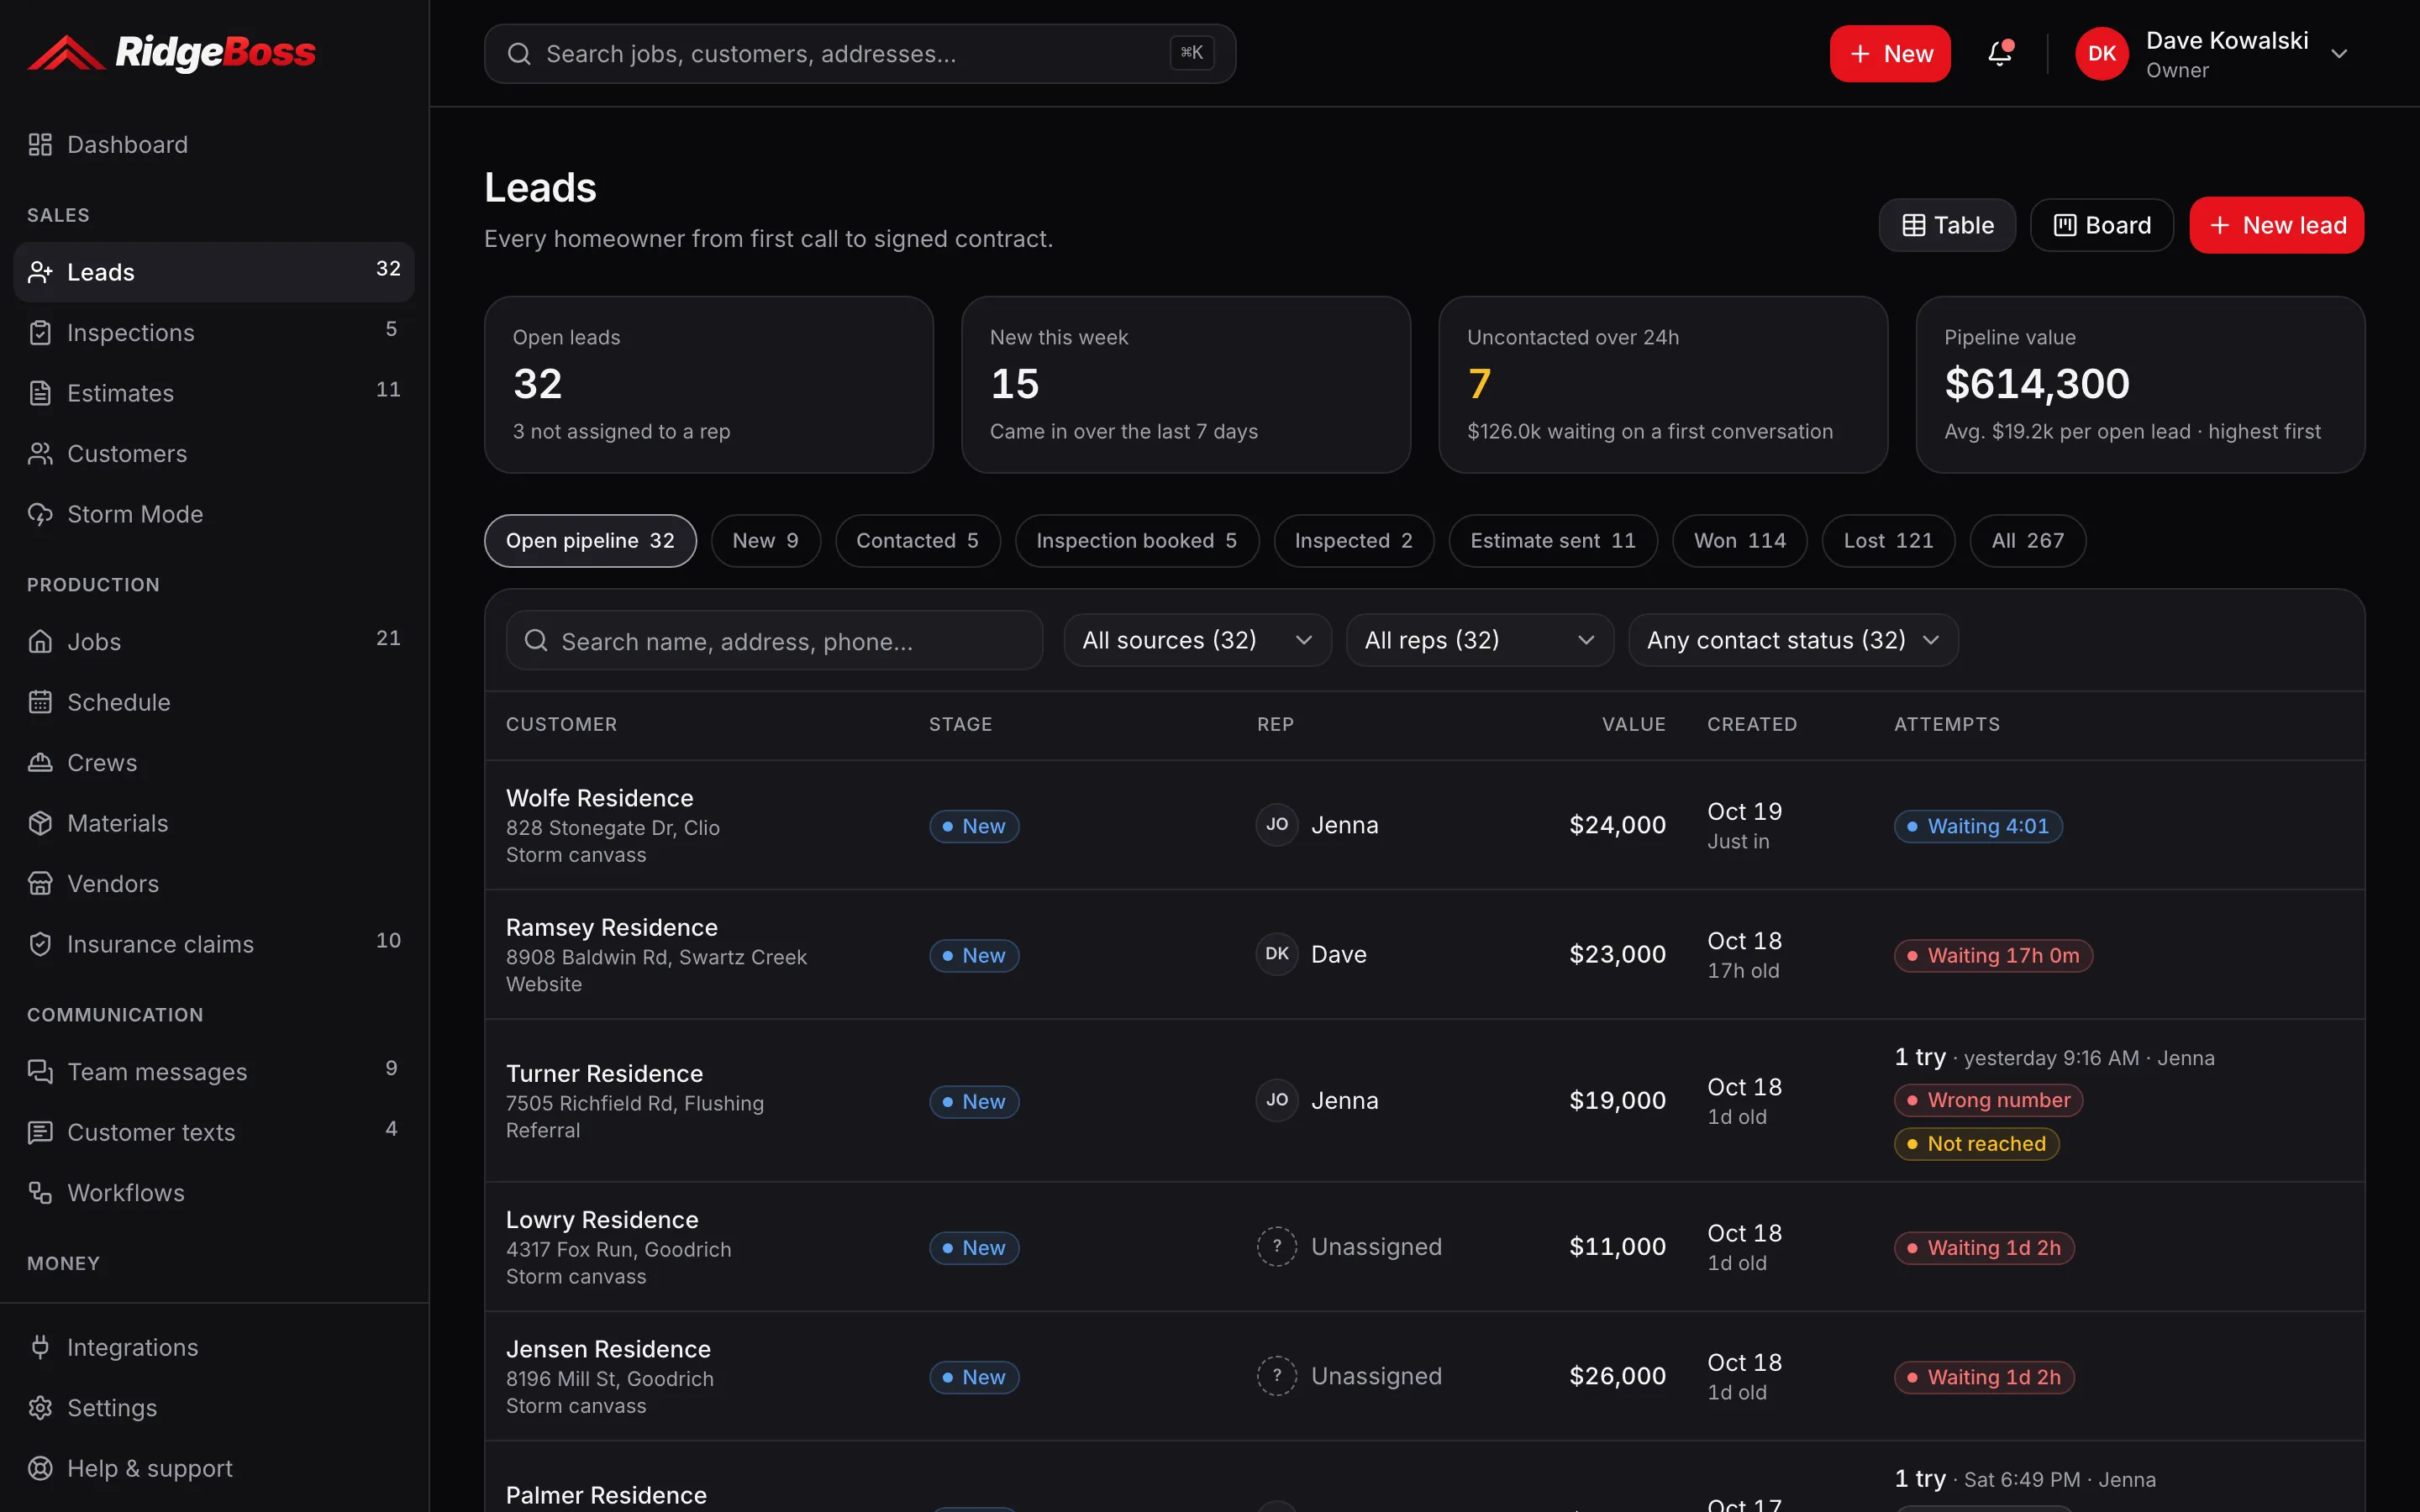The height and width of the screenshot is (1512, 2420).
Task: Click the Wrong number badge
Action: pos(1988,1100)
